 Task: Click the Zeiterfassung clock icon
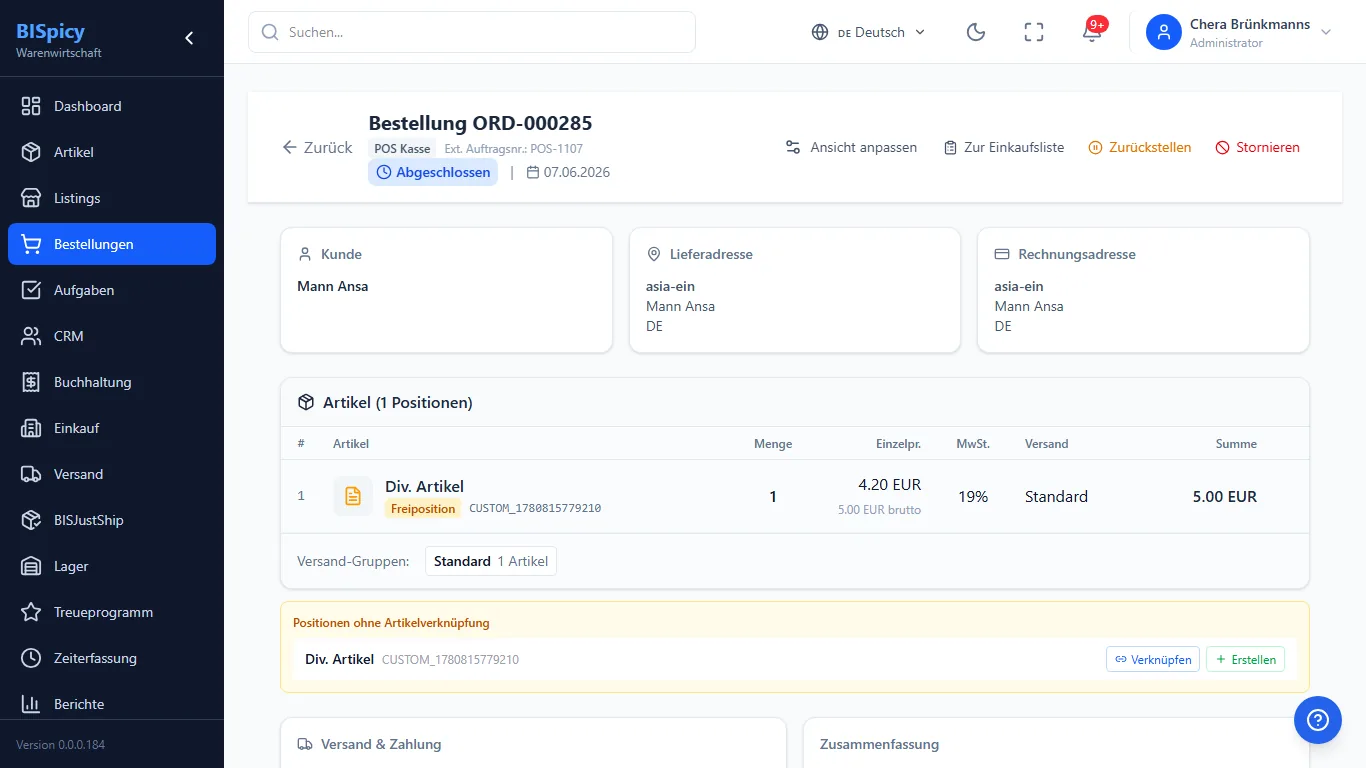coord(31,658)
